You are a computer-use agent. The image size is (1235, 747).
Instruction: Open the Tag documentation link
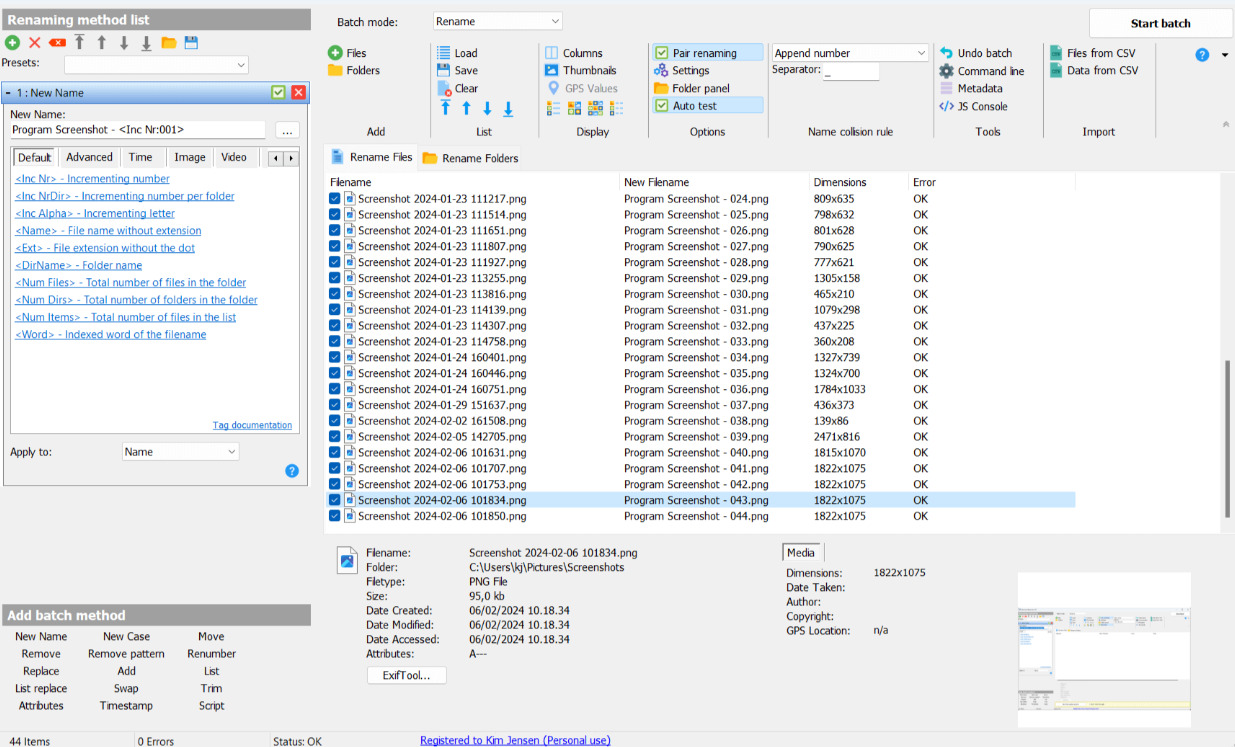(x=252, y=425)
